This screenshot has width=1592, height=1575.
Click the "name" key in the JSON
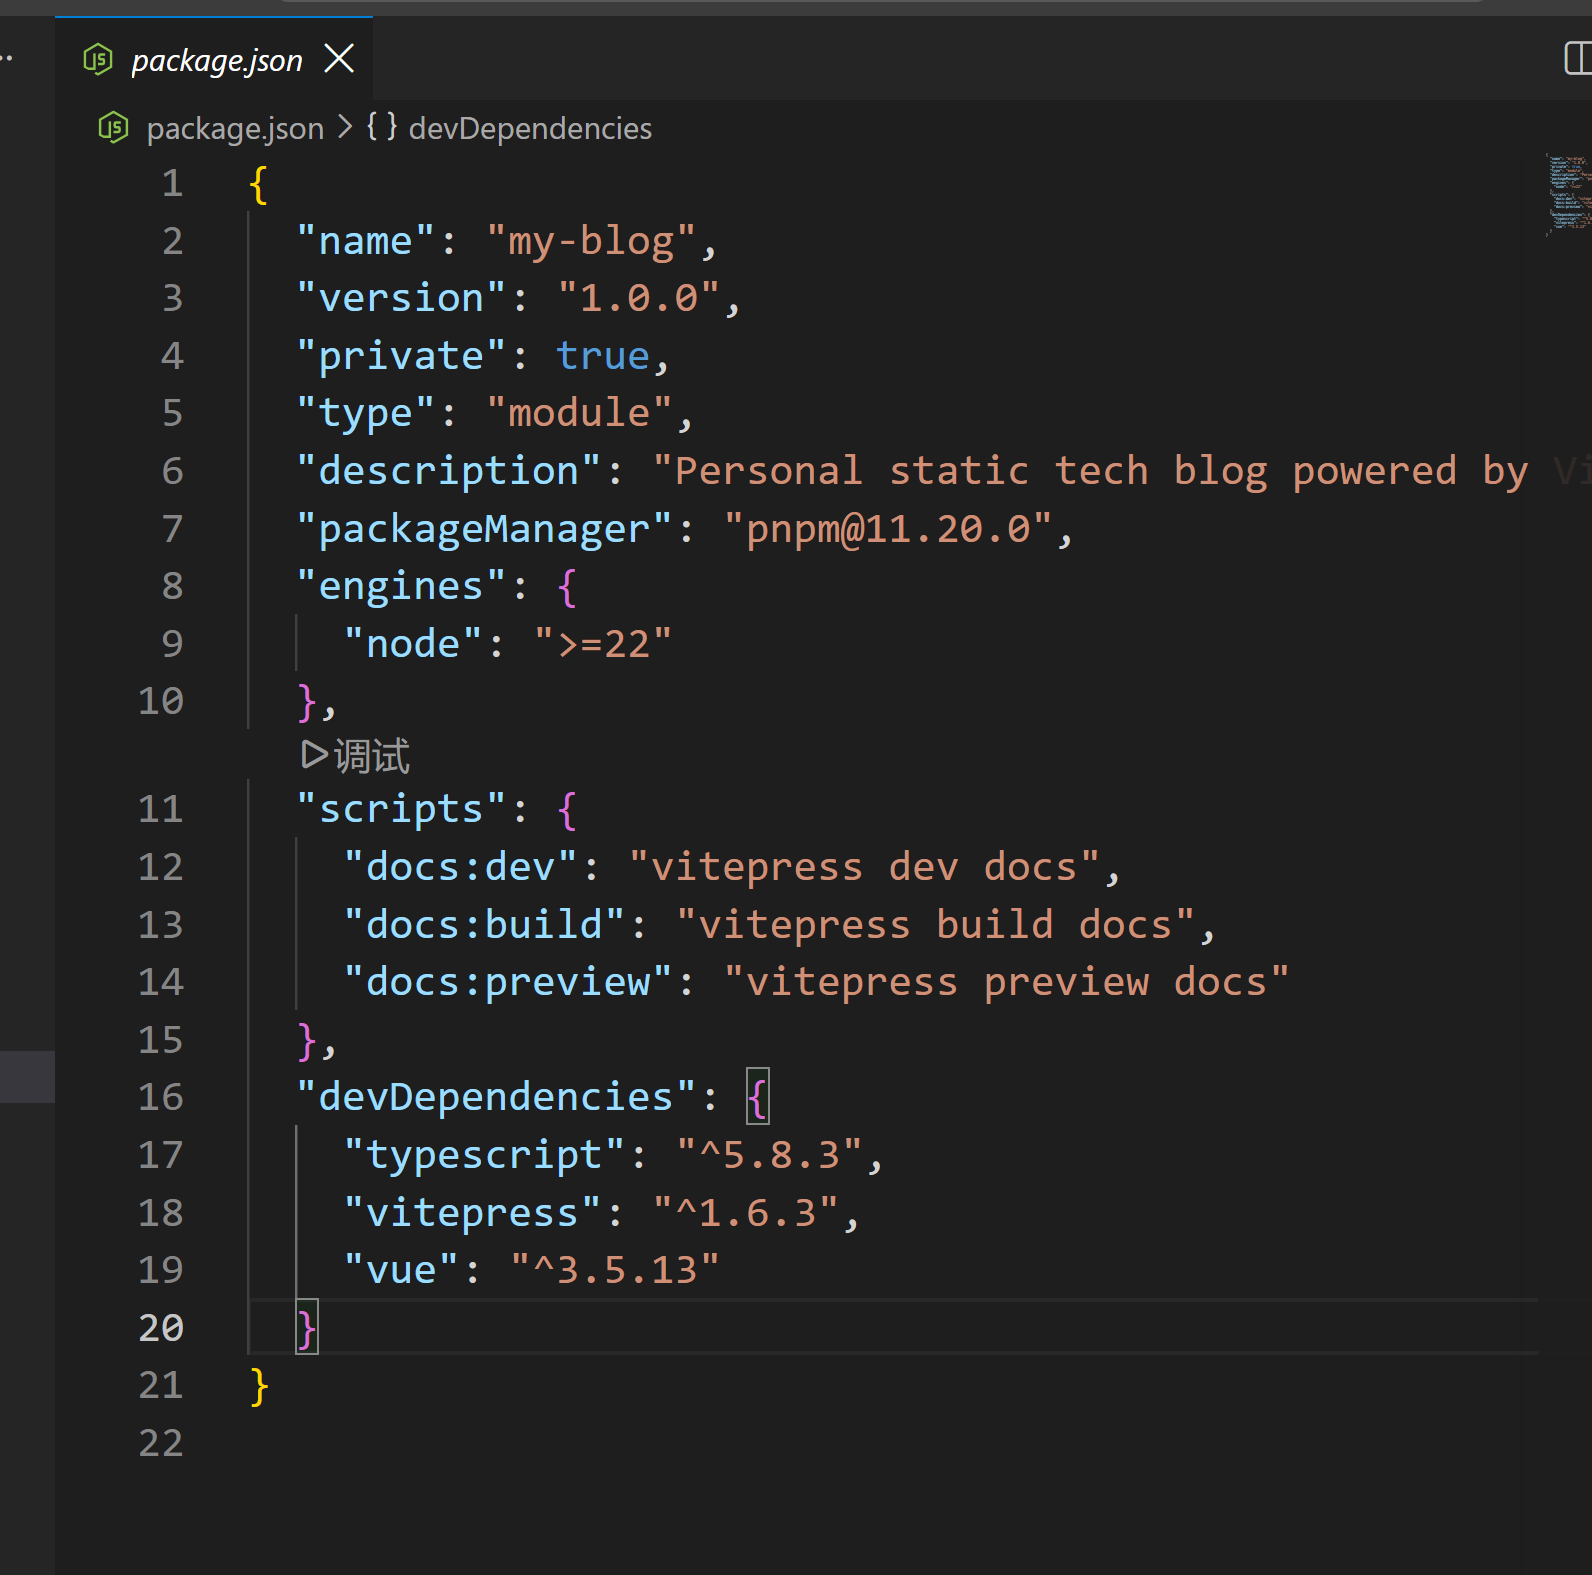coord(365,241)
